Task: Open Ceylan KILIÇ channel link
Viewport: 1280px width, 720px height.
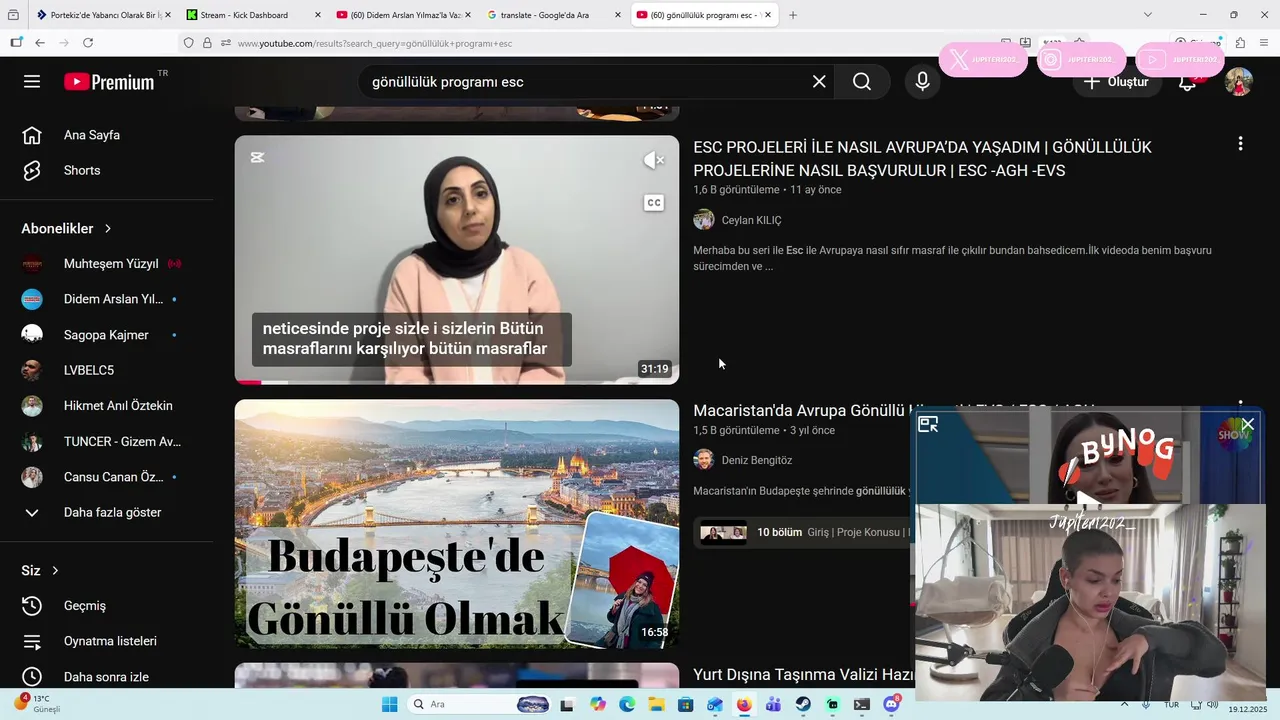Action: coord(751,220)
